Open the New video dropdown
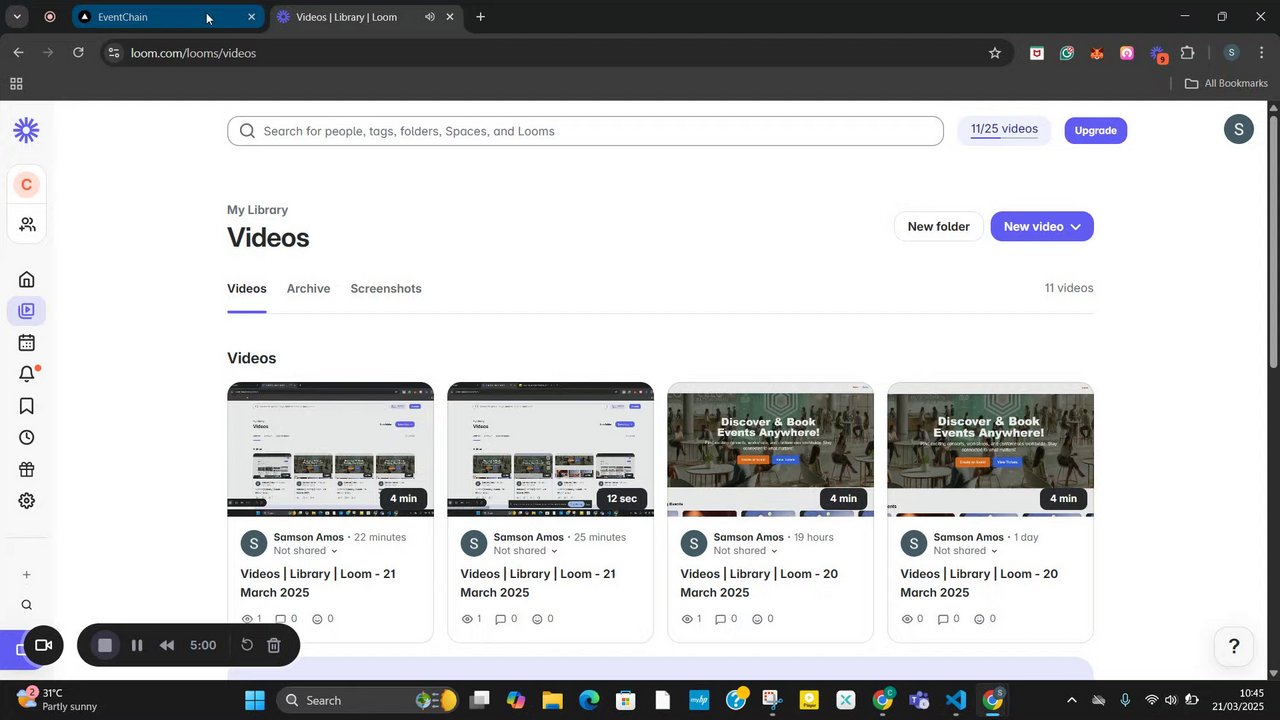Viewport: 1280px width, 720px height. pyautogui.click(x=1042, y=227)
